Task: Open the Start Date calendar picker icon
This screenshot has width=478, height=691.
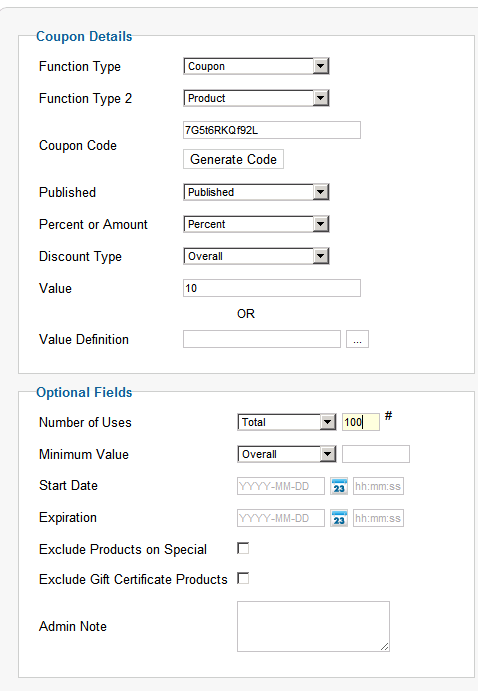Action: click(x=339, y=486)
